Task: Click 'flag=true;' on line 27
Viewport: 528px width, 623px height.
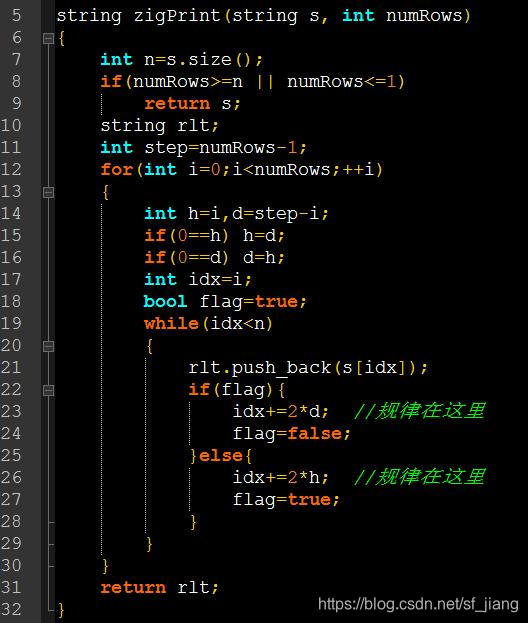Action: [286, 499]
